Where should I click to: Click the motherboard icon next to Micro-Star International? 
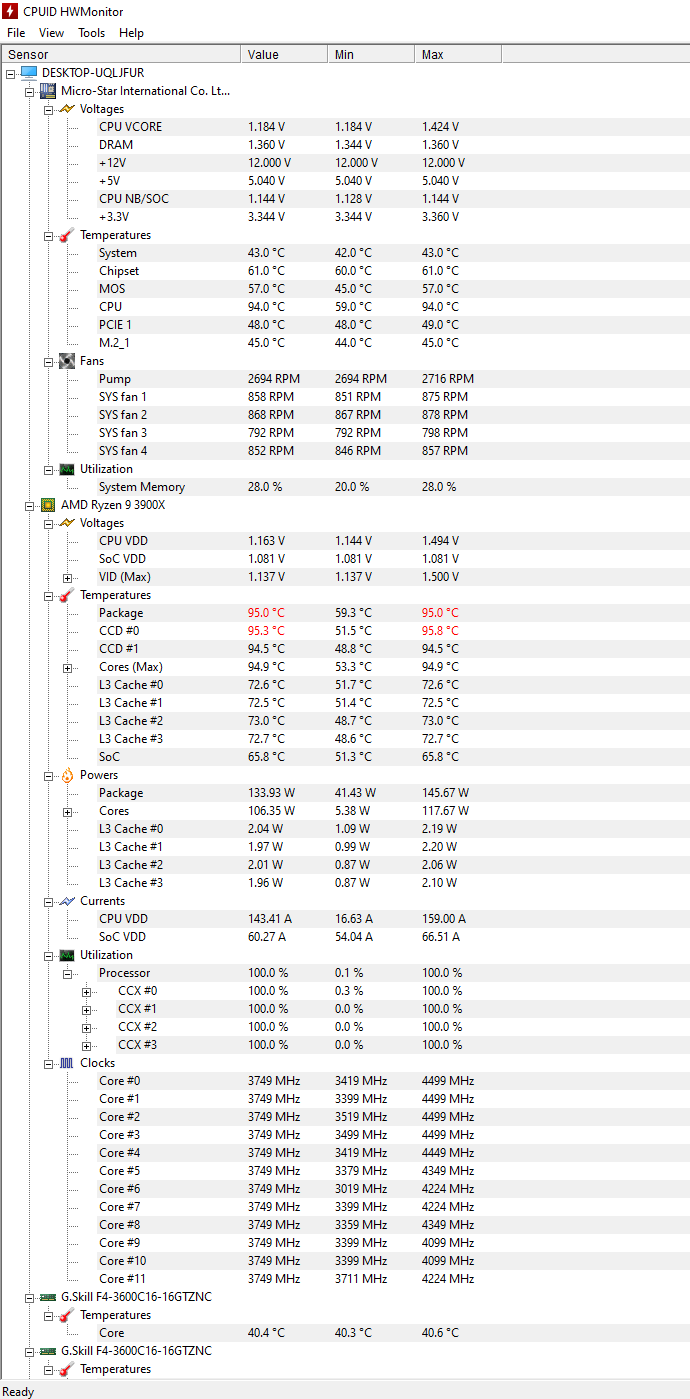click(47, 90)
